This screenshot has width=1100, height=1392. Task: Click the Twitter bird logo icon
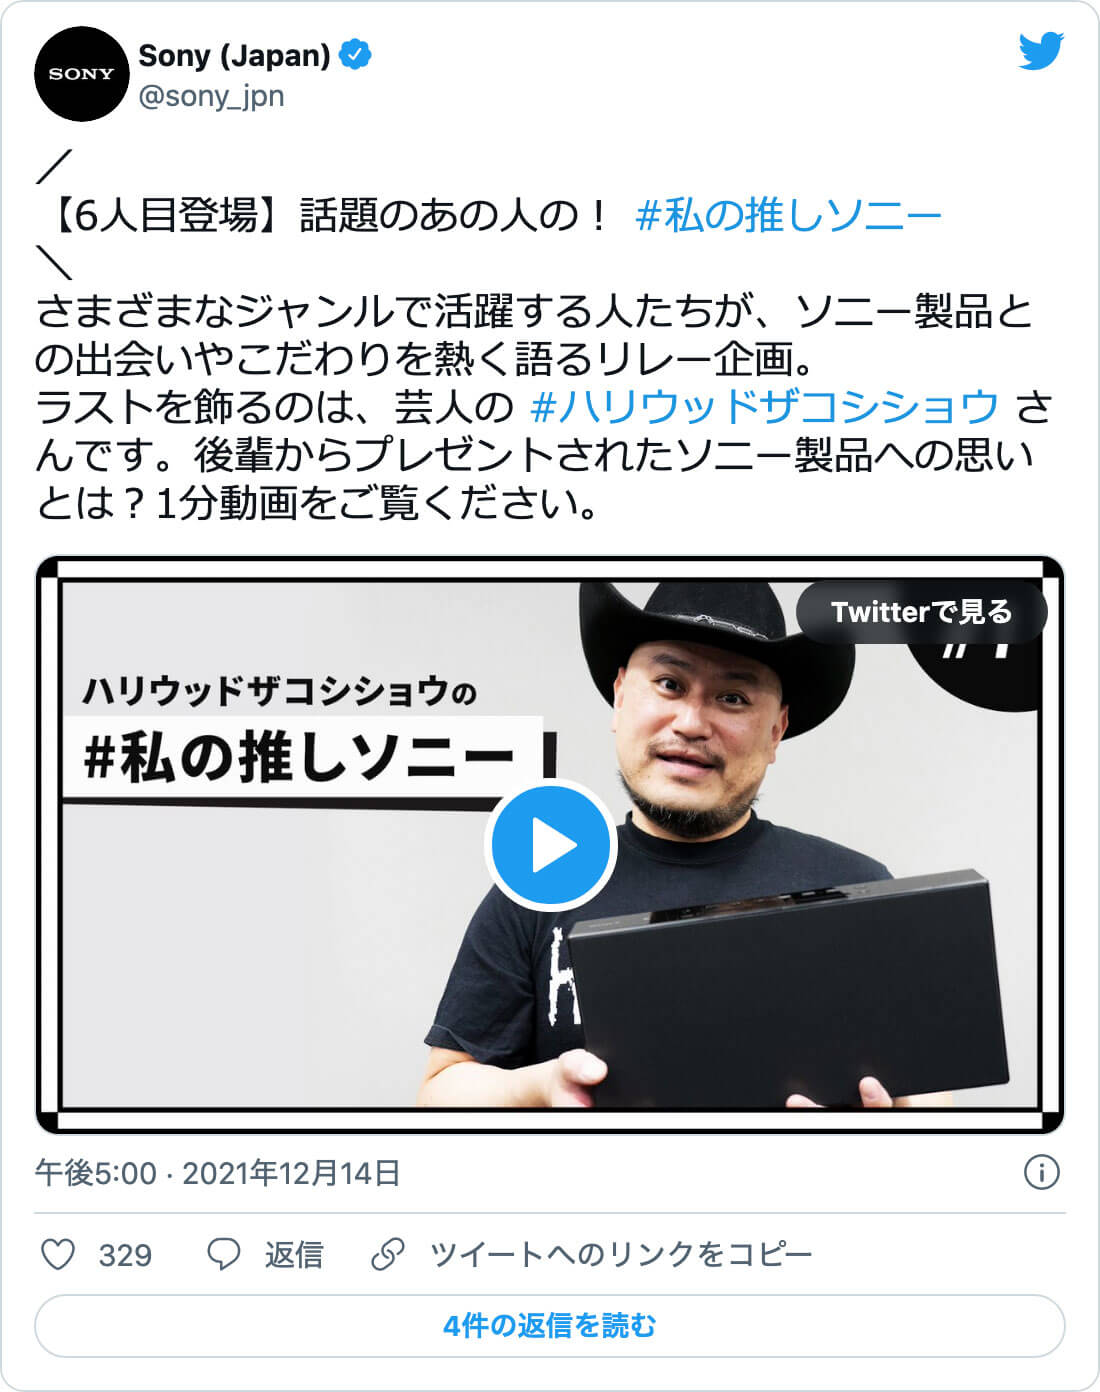tap(1041, 51)
